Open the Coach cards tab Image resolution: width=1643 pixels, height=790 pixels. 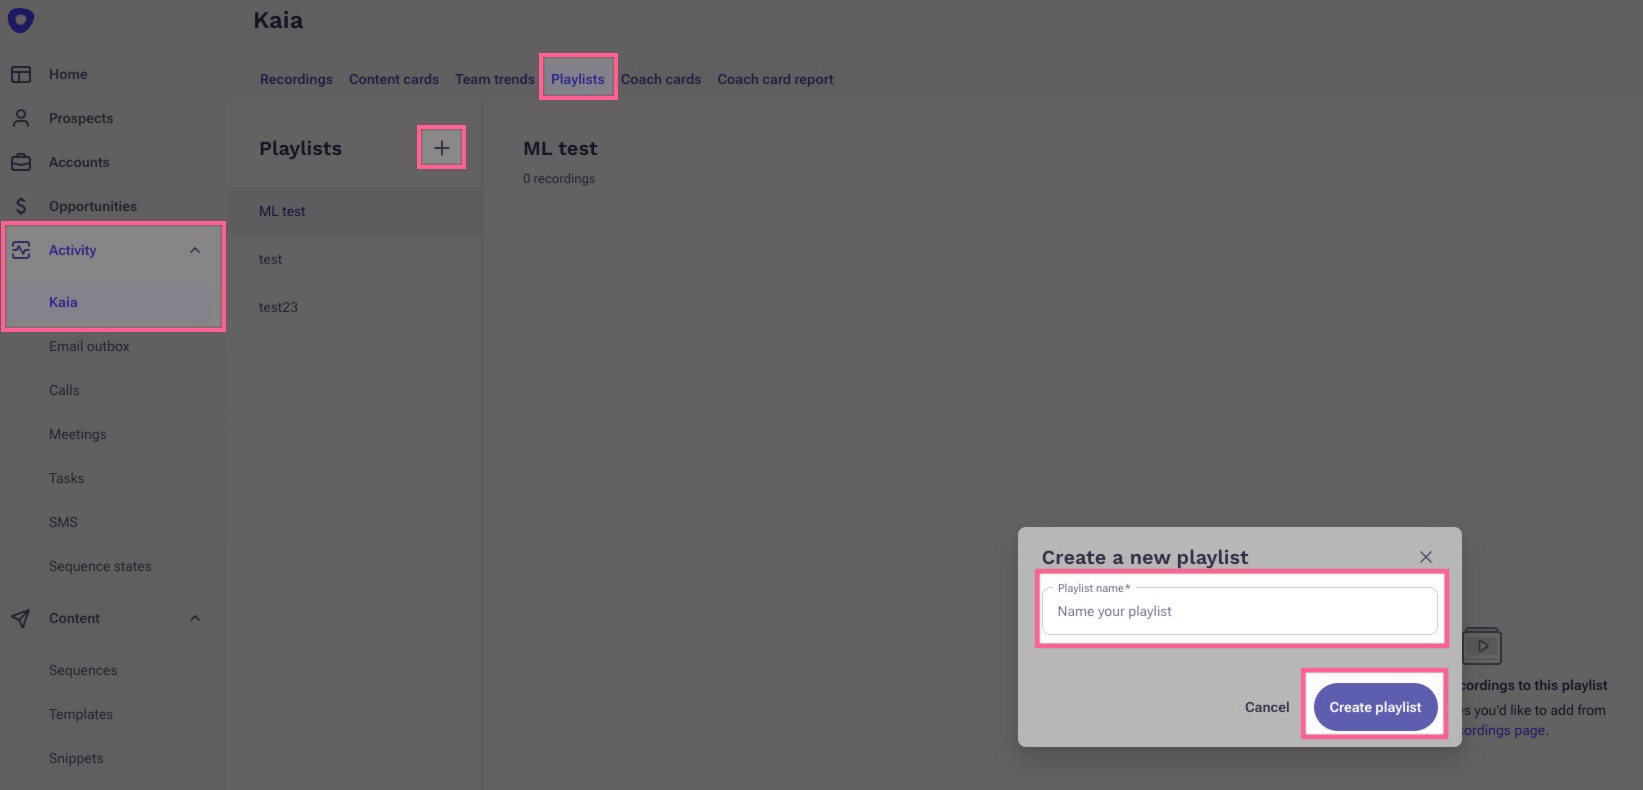661,79
